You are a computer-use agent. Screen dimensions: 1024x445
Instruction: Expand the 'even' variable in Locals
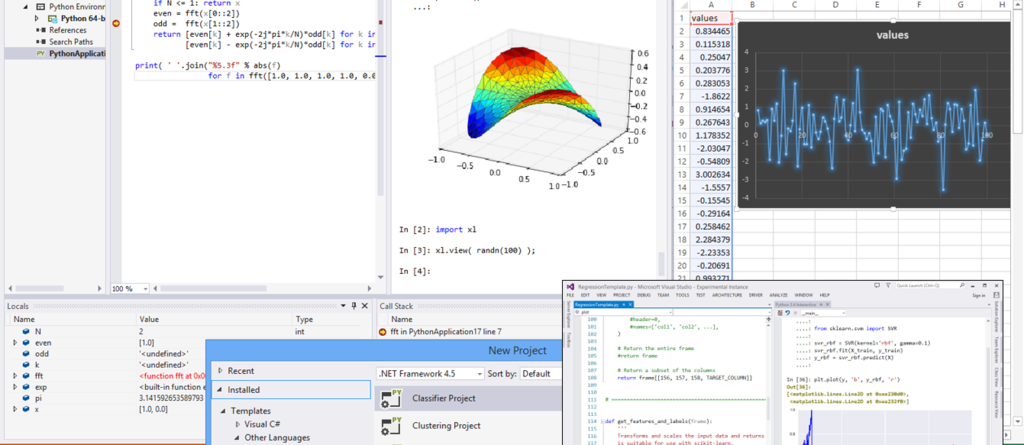14,342
